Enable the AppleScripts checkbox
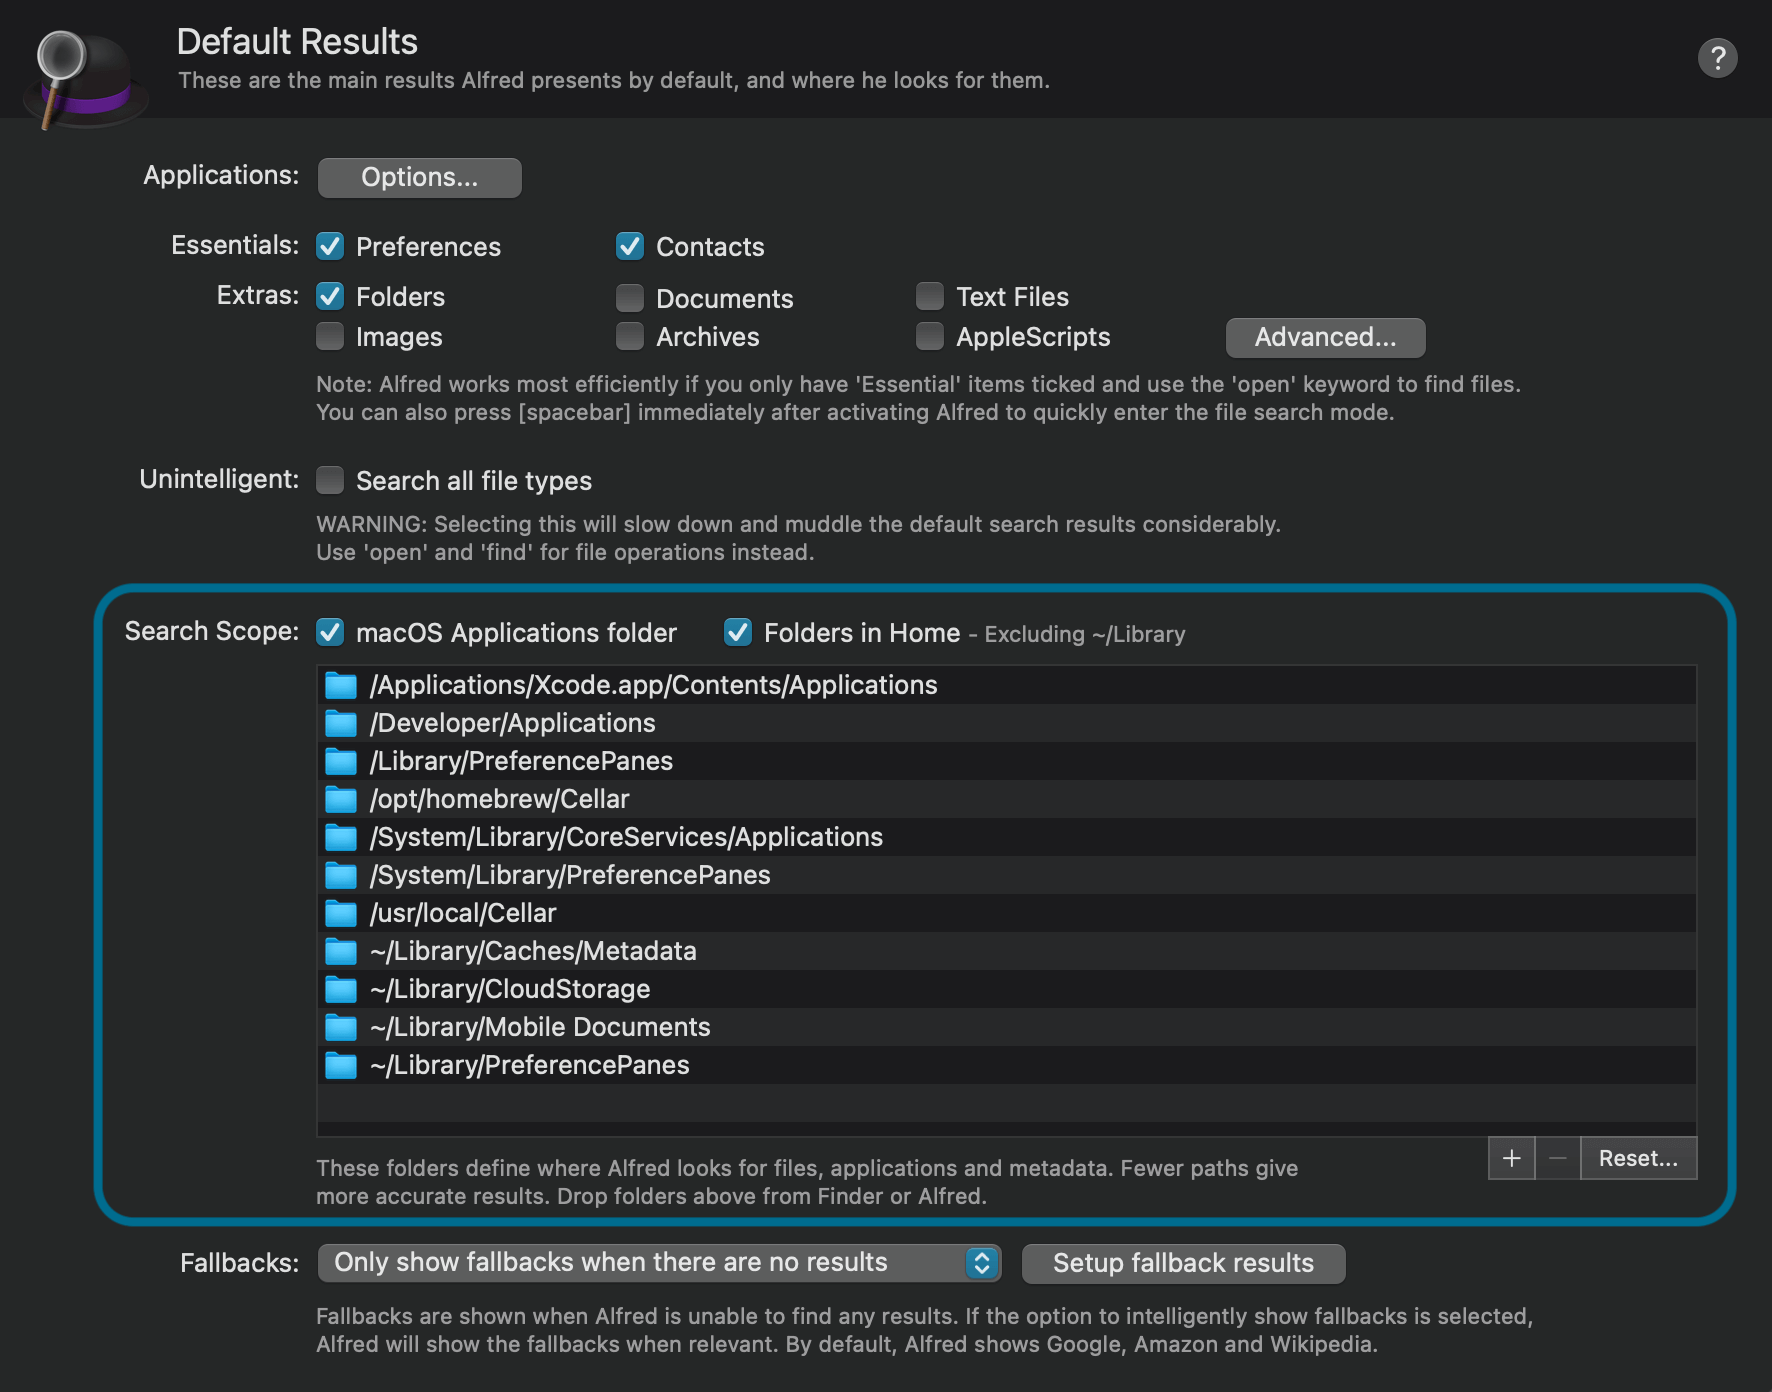The width and height of the screenshot is (1772, 1392). [x=930, y=336]
